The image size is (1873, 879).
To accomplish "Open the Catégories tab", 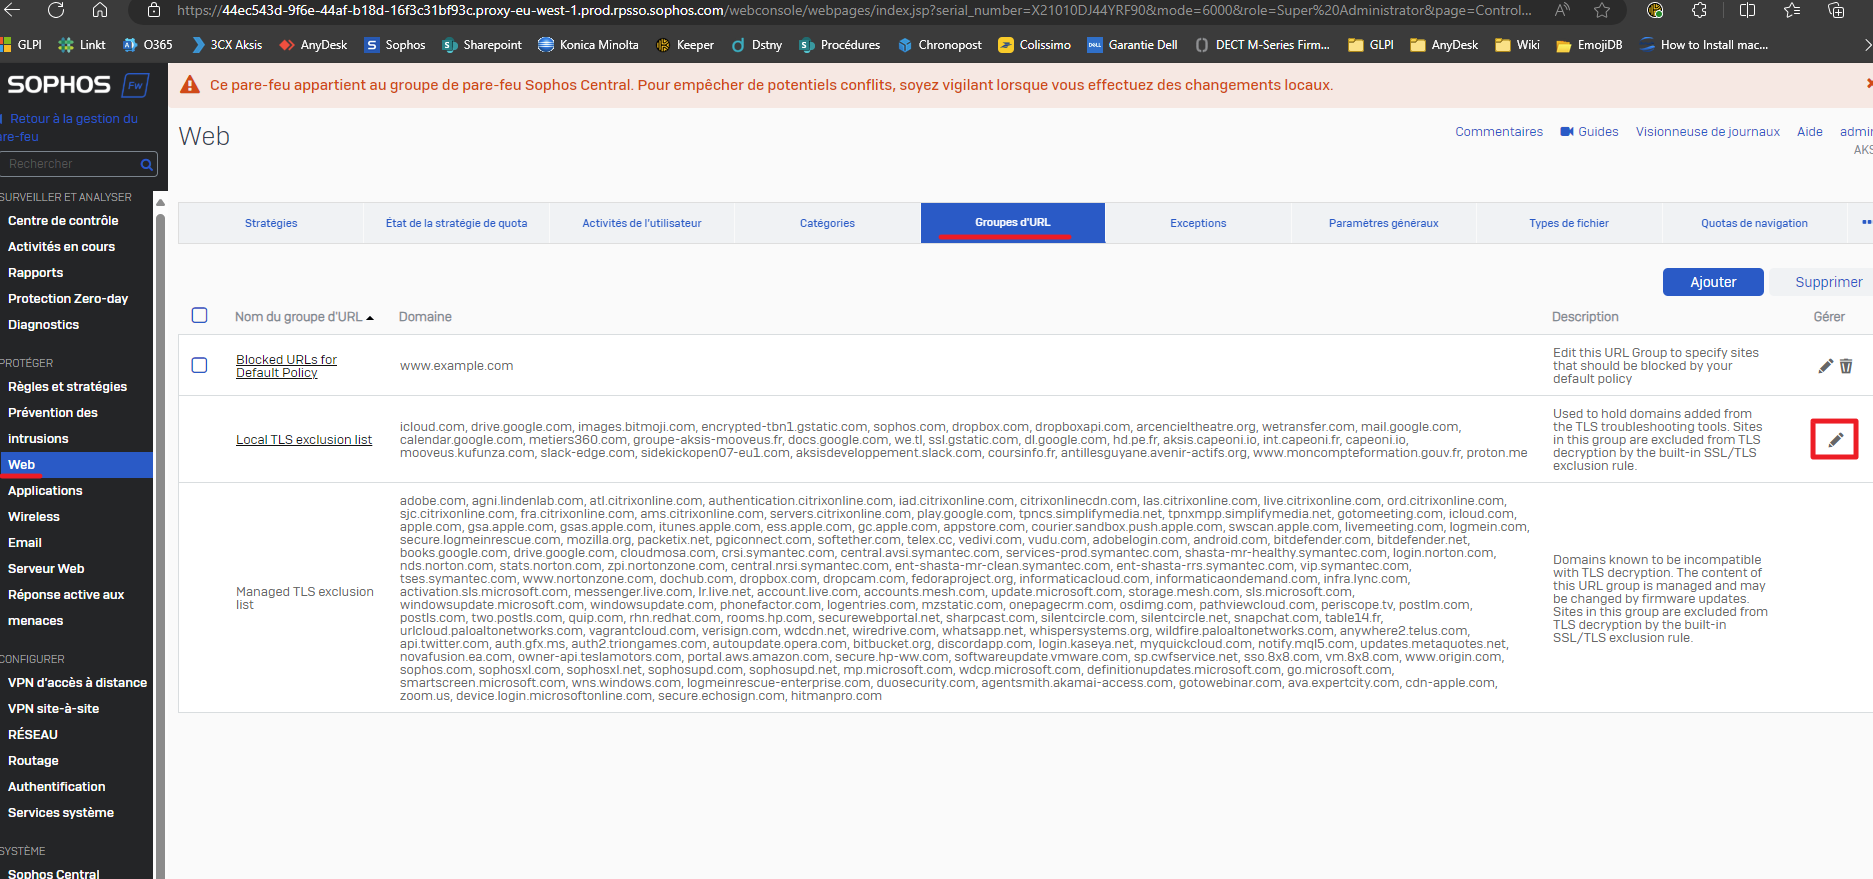I will point(827,223).
